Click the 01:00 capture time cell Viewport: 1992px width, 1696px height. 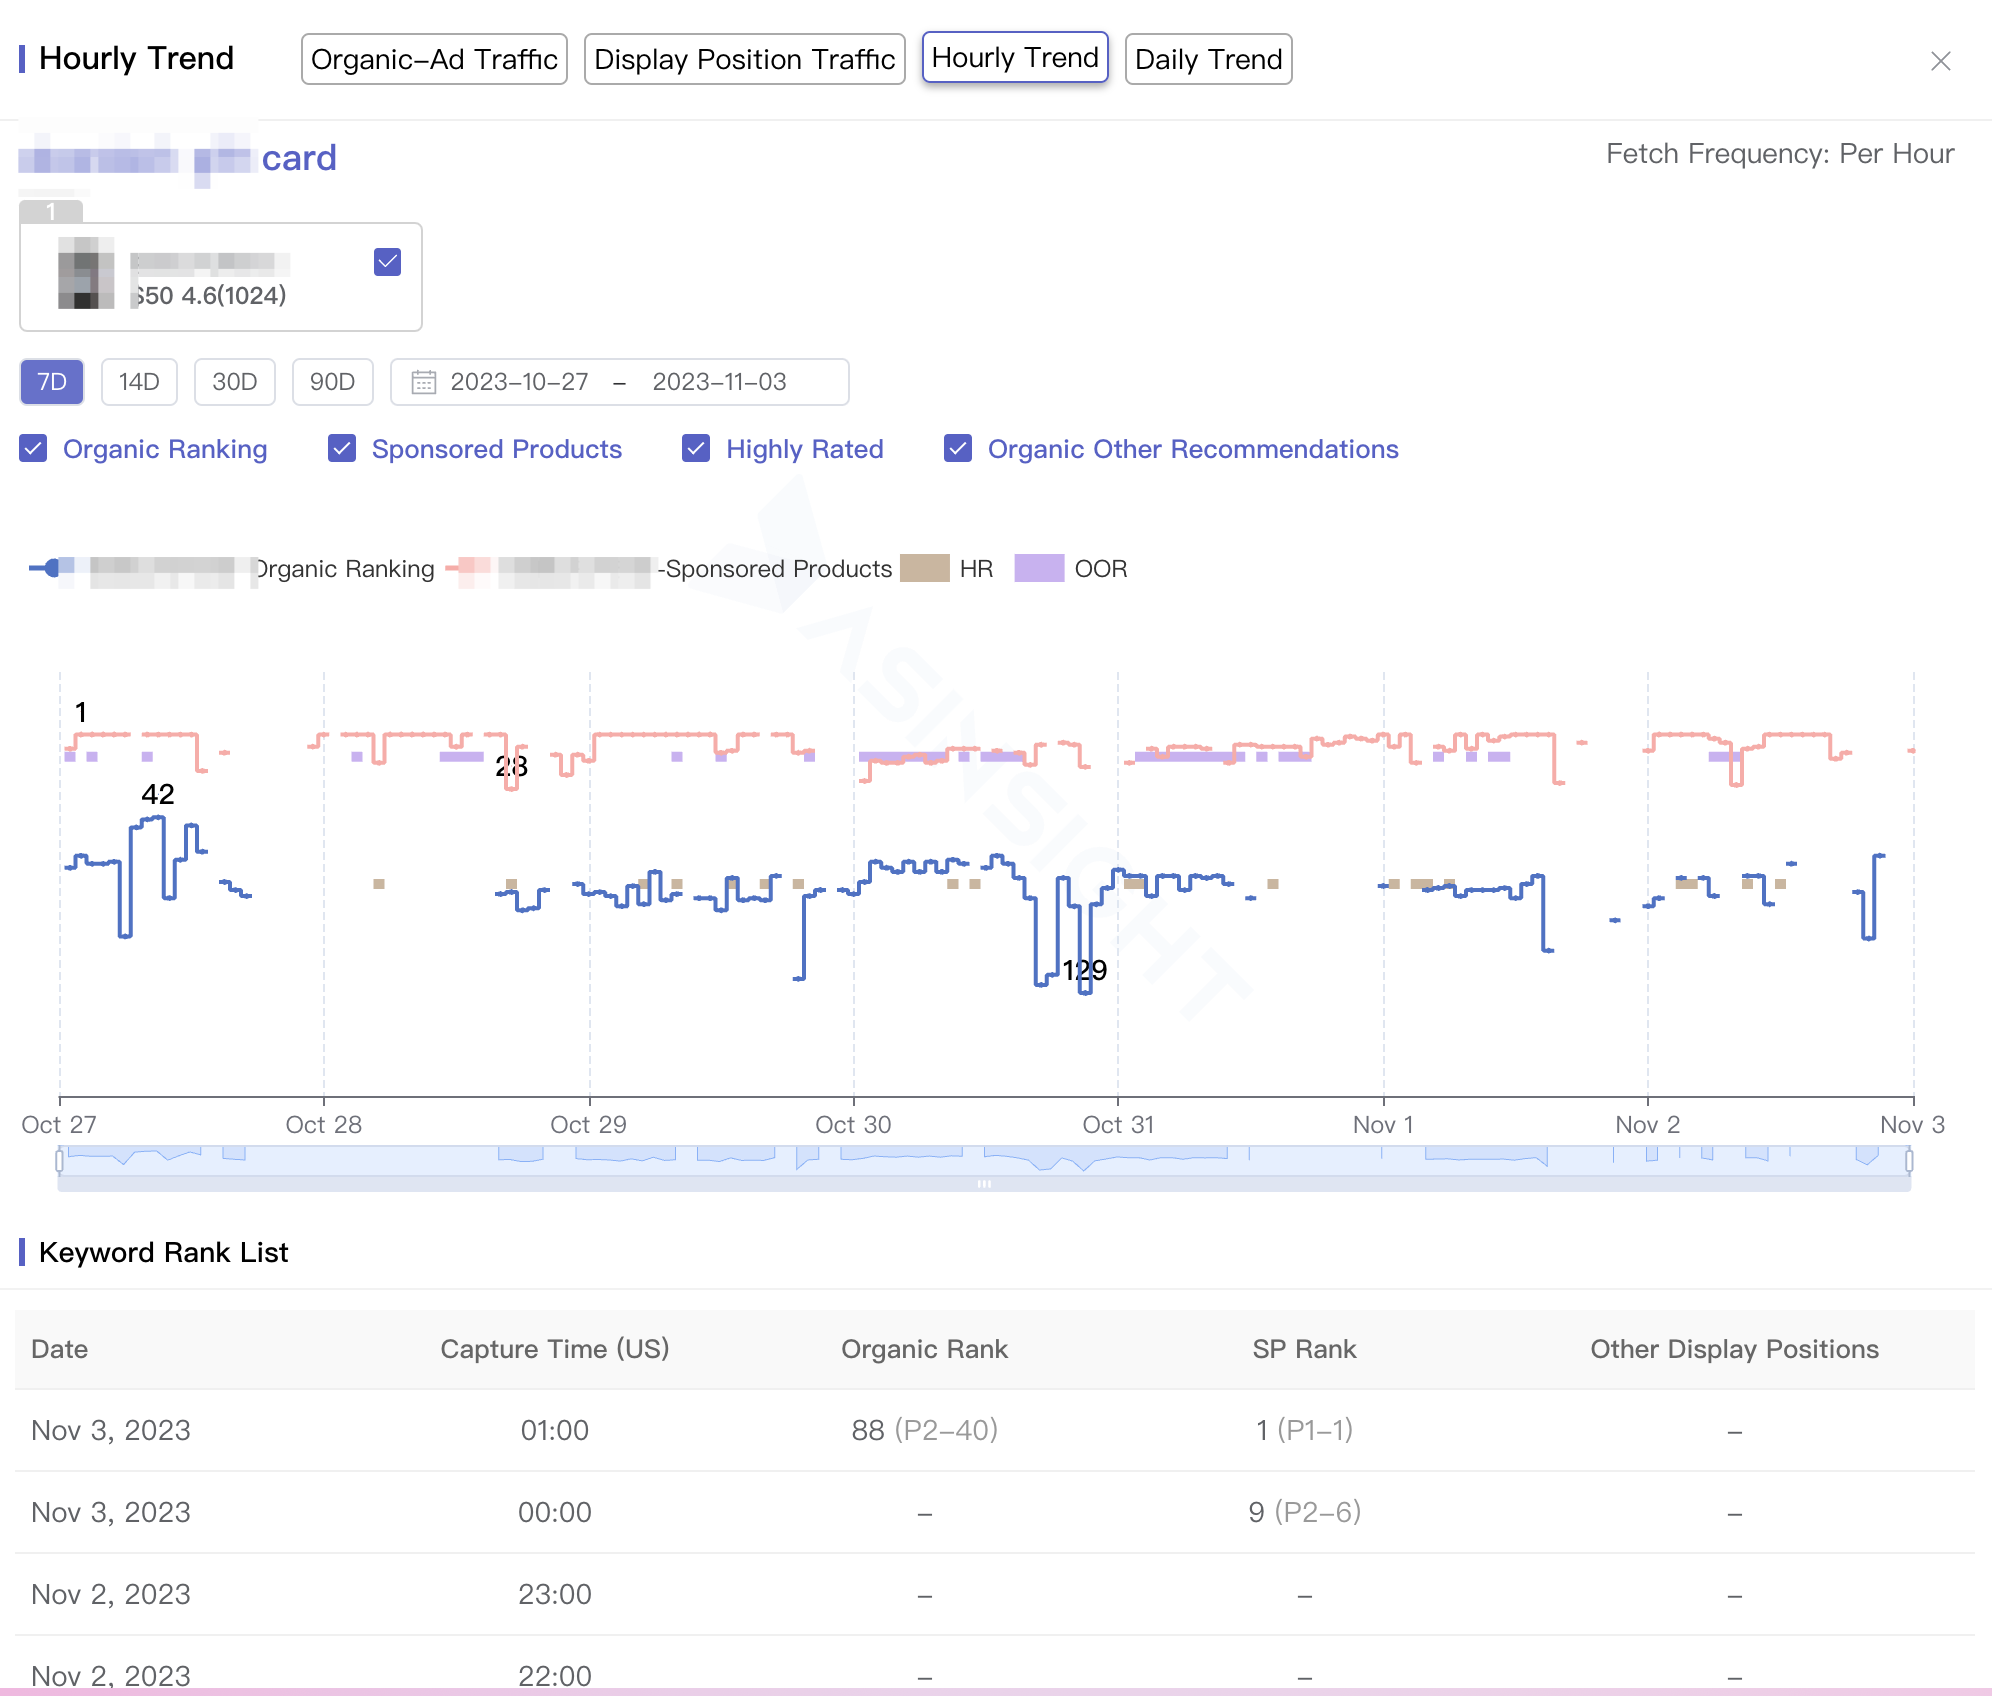click(555, 1430)
